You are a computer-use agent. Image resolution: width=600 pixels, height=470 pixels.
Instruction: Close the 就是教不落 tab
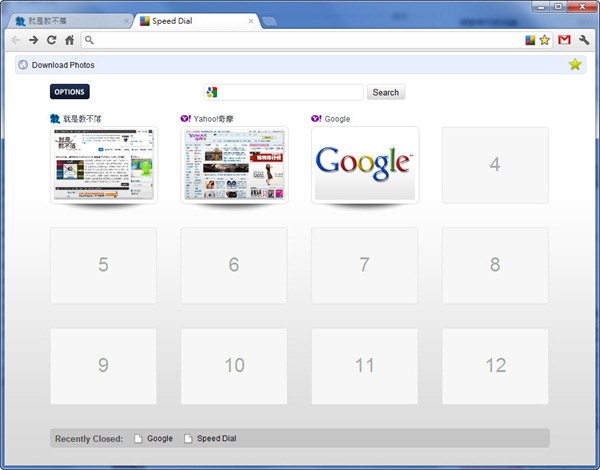point(127,21)
